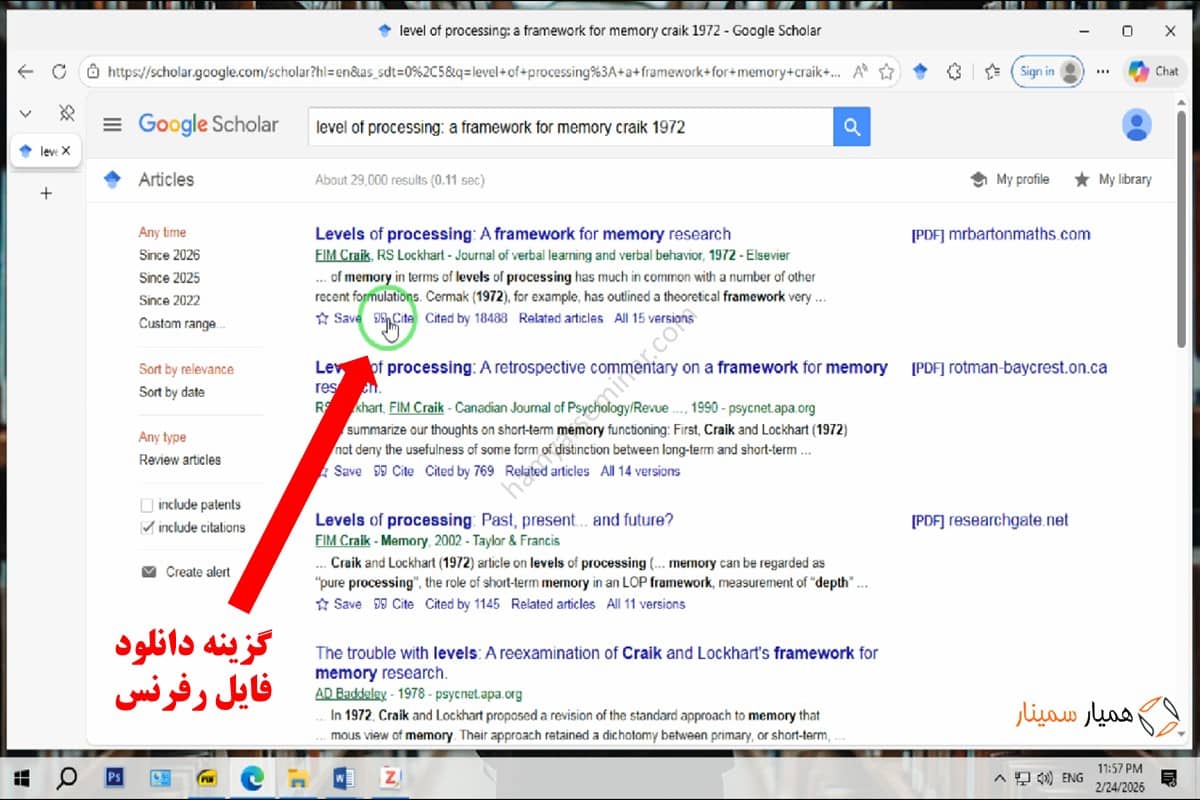The height and width of the screenshot is (800, 1200).
Task: Click the Google Scholar logo
Action: click(208, 125)
